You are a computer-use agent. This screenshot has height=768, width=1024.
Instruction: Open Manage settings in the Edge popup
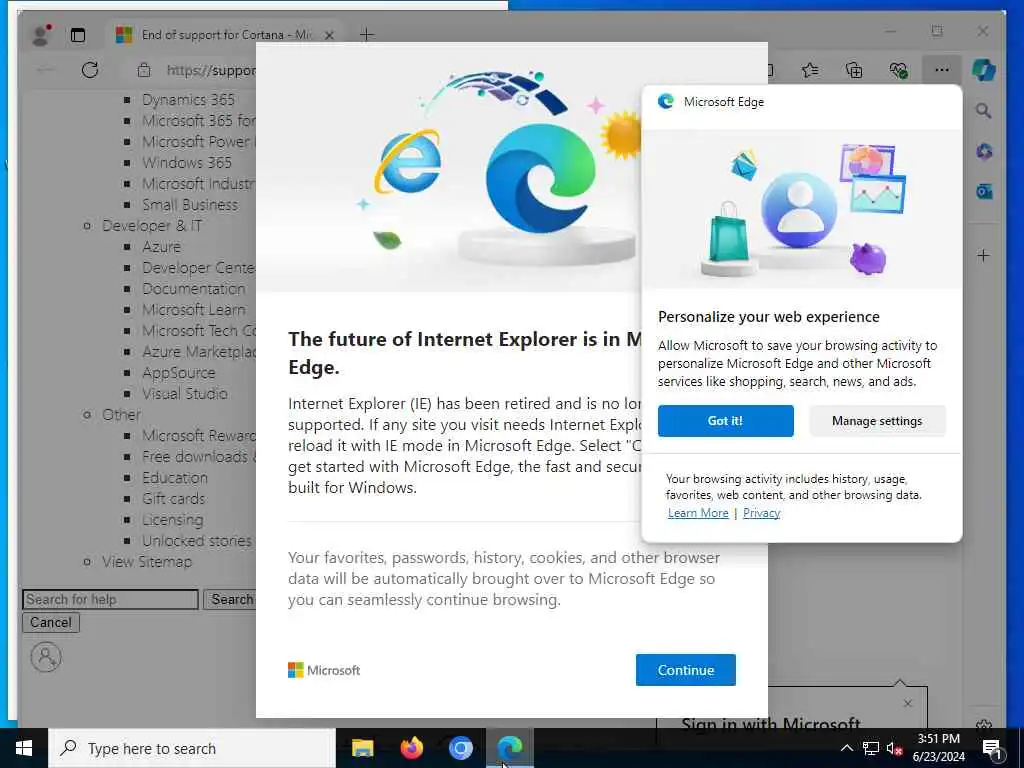coord(876,421)
